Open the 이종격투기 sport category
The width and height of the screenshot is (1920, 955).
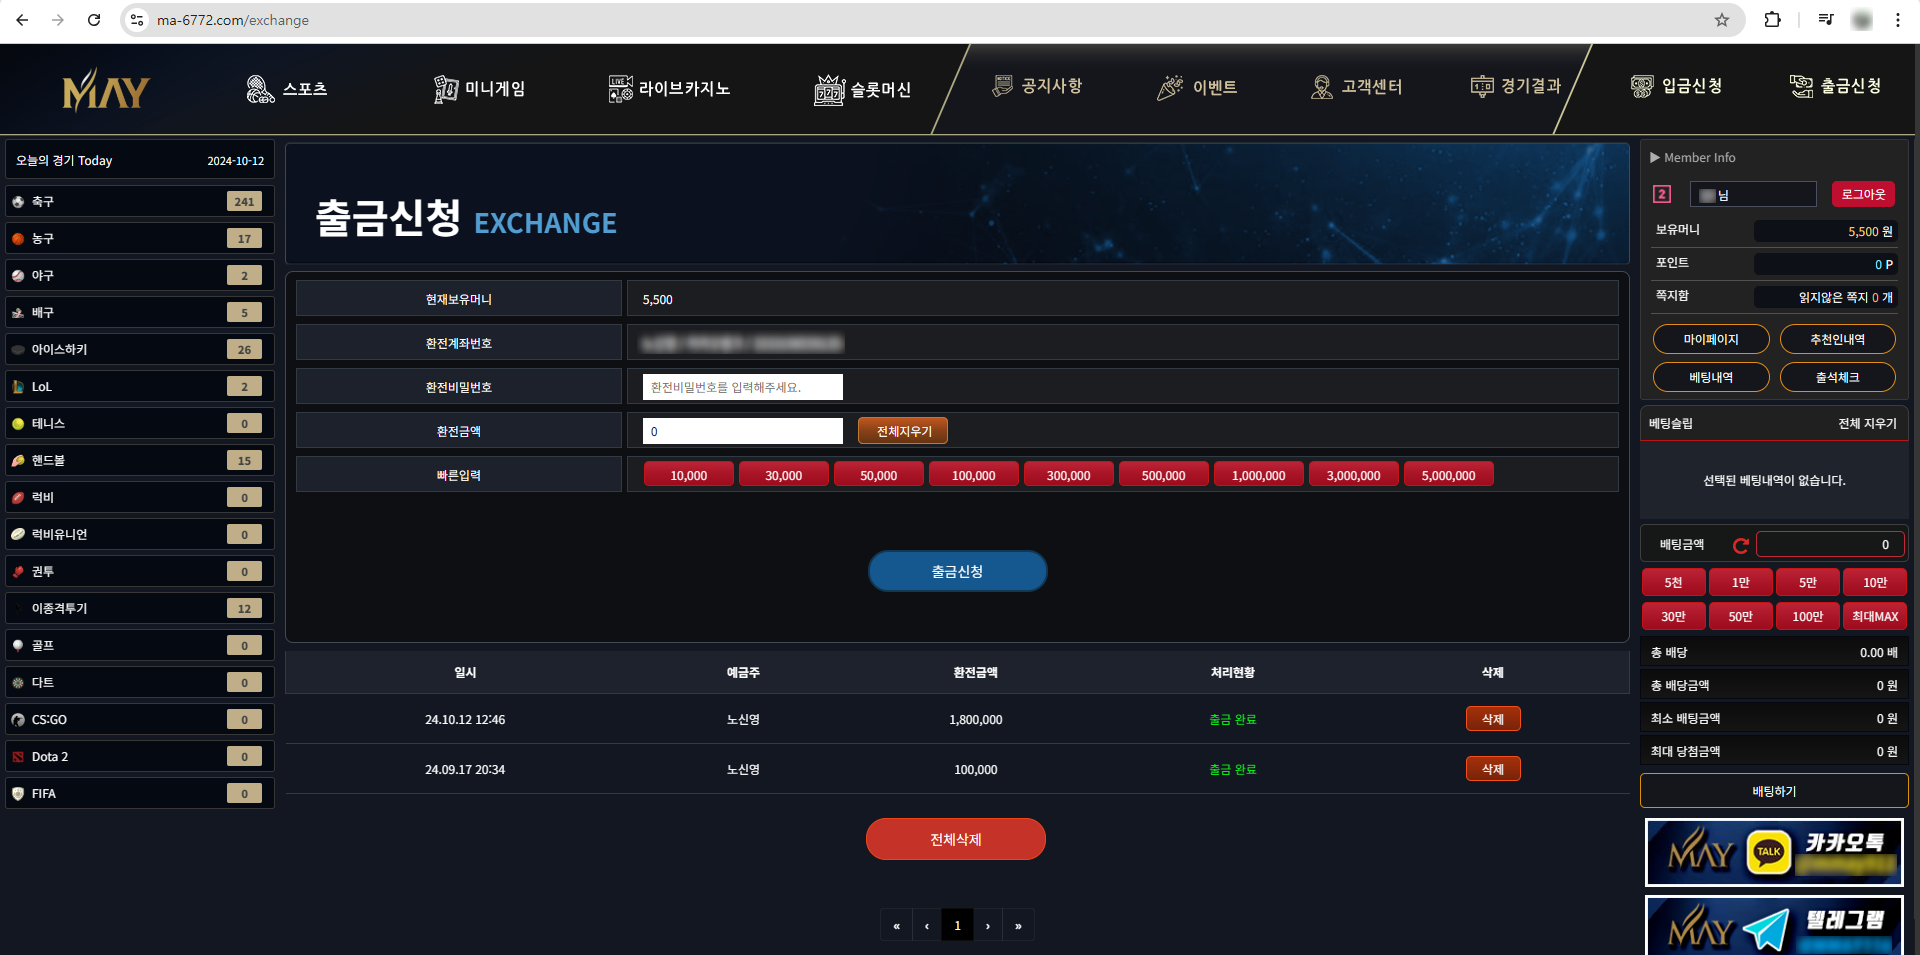(140, 608)
